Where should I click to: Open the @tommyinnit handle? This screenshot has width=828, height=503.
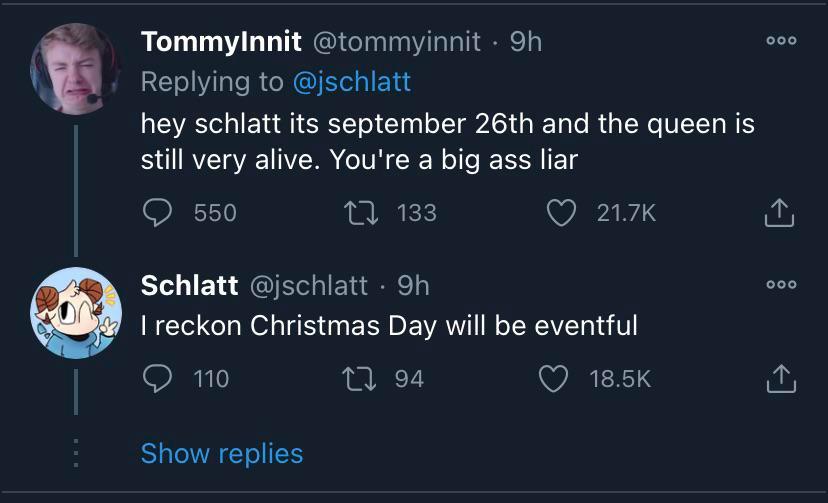[x=397, y=42]
